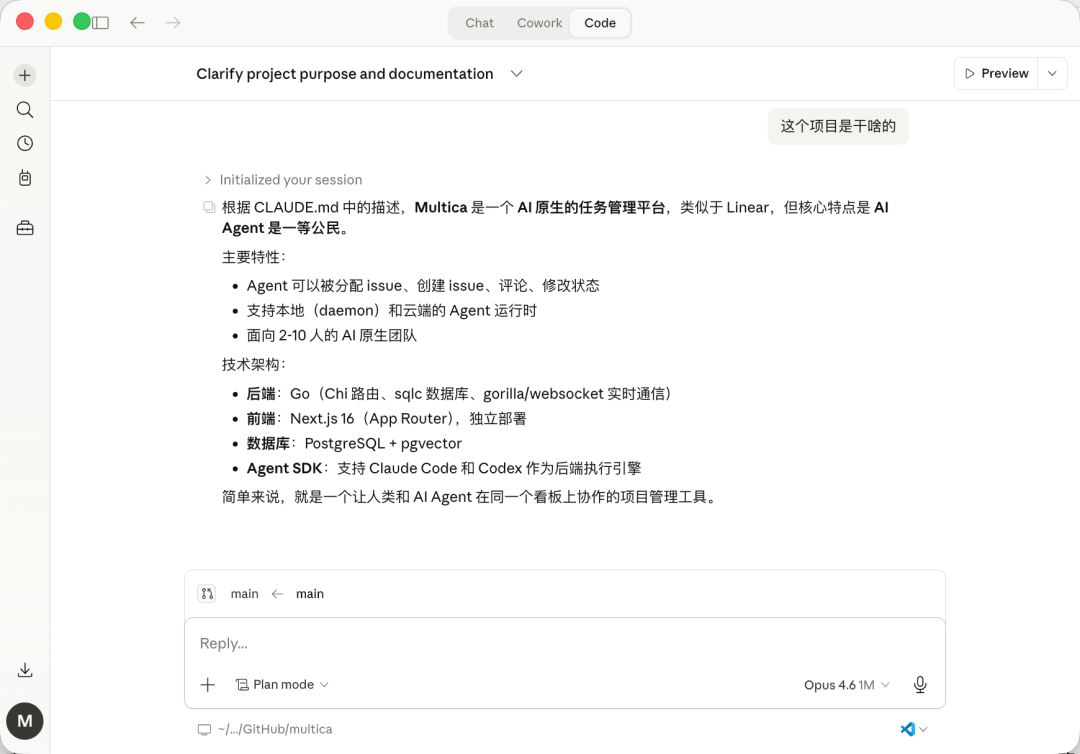Click the 'Next.js 16 (App Router)' bullet line
The width and height of the screenshot is (1080, 754).
tap(386, 419)
